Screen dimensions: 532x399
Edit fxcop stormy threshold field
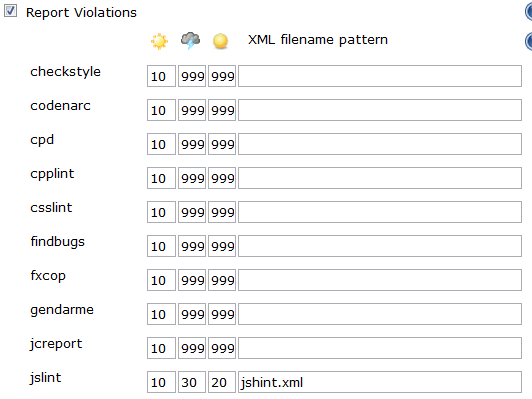point(192,280)
